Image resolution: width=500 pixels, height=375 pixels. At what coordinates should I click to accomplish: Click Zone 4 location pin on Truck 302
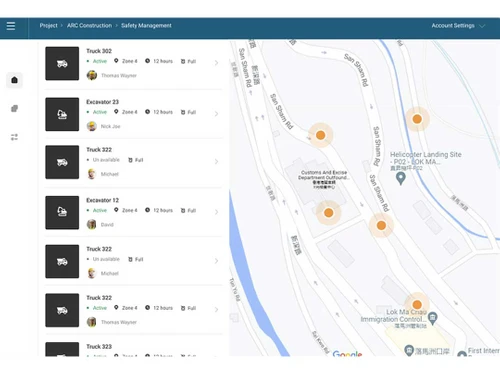tap(116, 61)
